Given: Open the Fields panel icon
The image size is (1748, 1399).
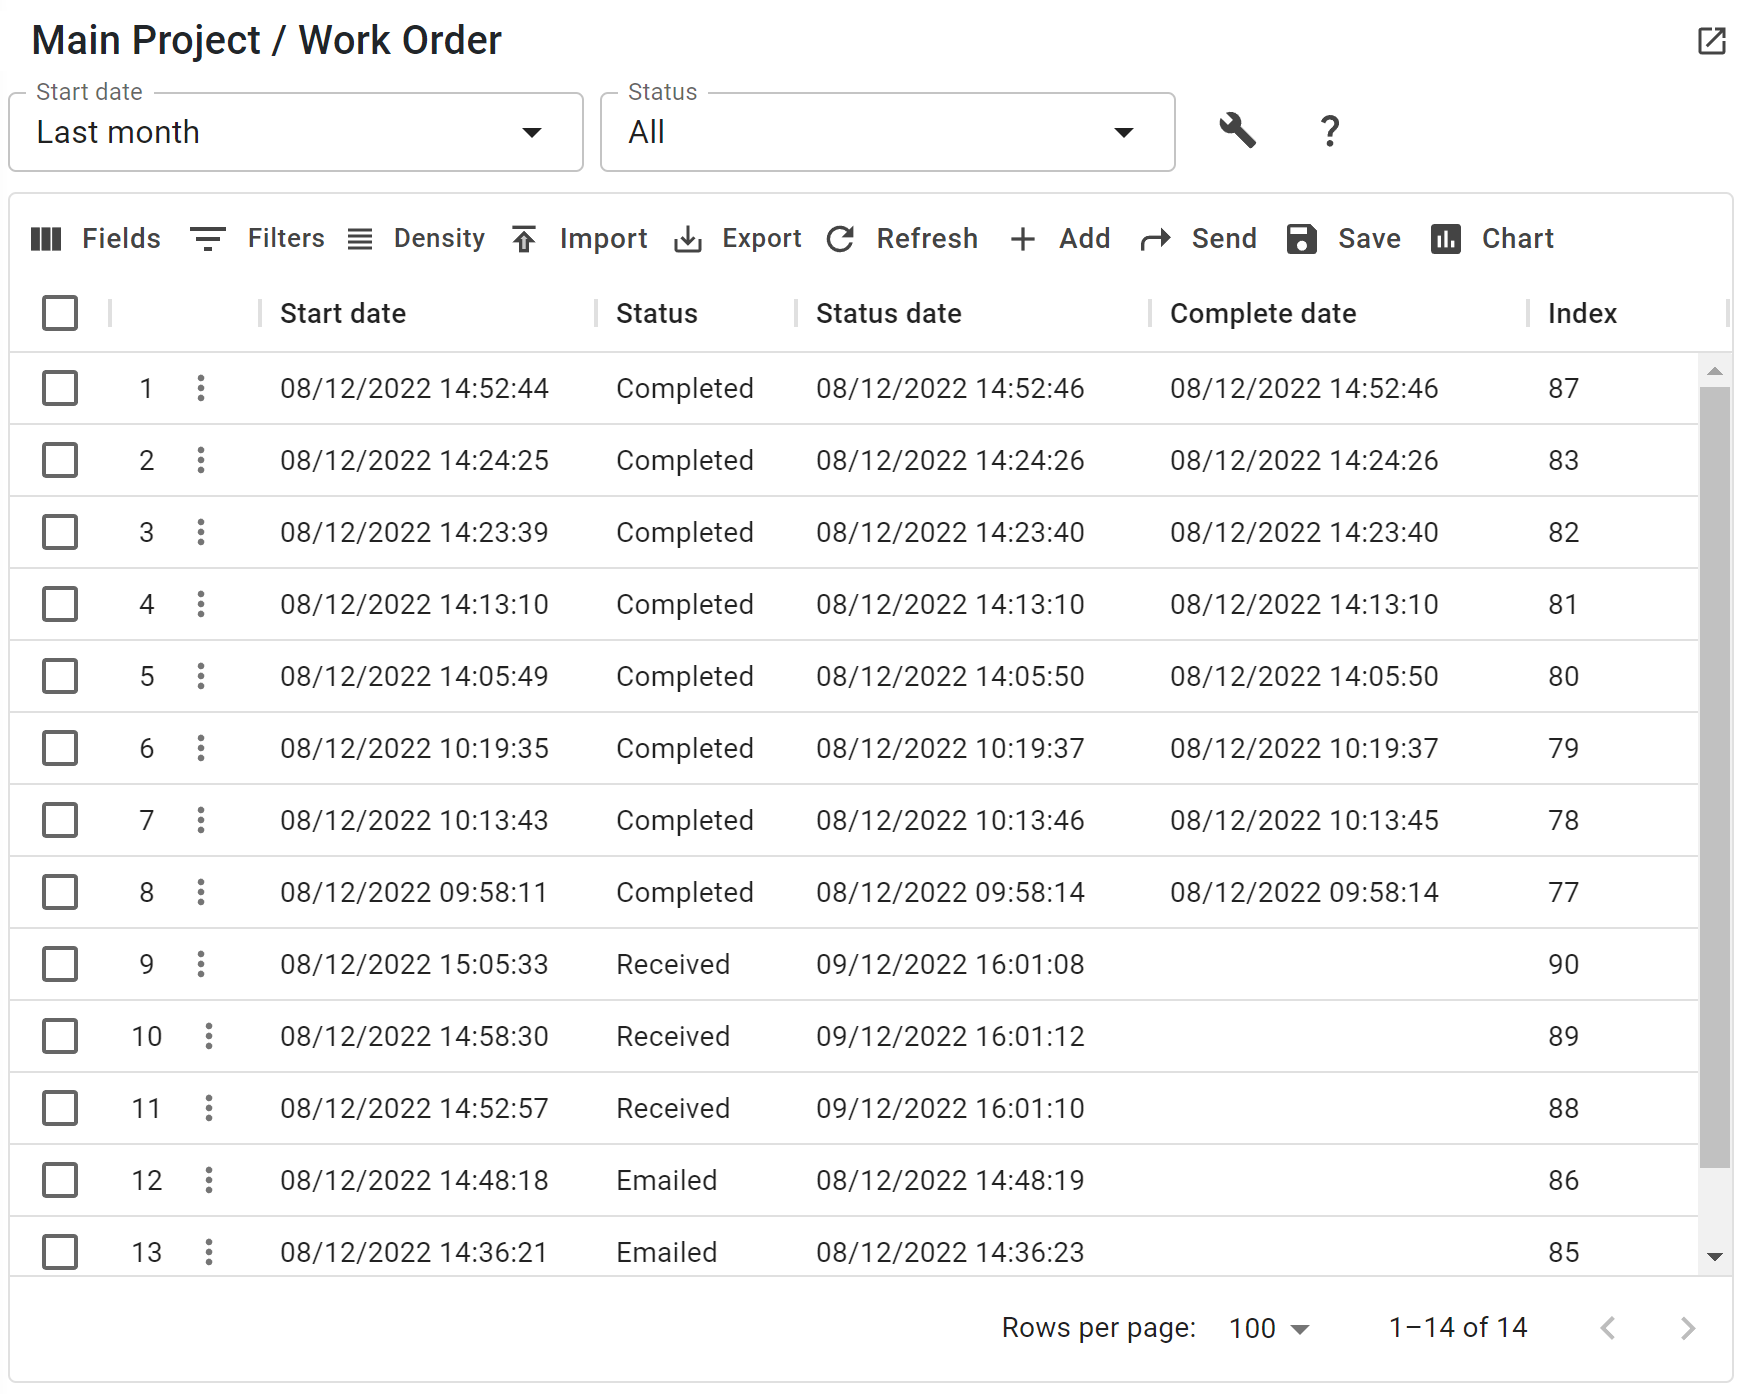Looking at the screenshot, I should click(x=47, y=239).
